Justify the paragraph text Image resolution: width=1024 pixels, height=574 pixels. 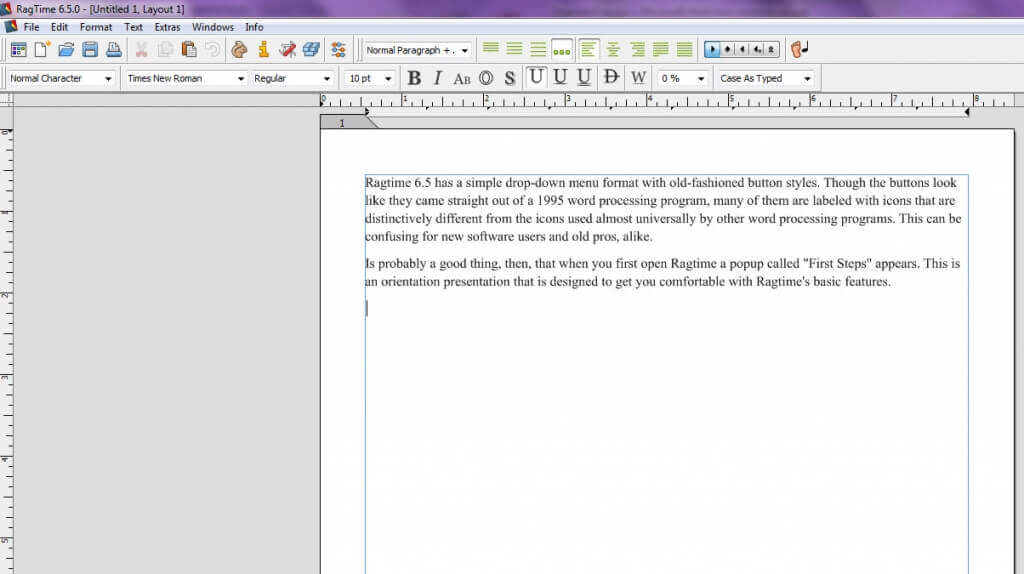coord(660,50)
